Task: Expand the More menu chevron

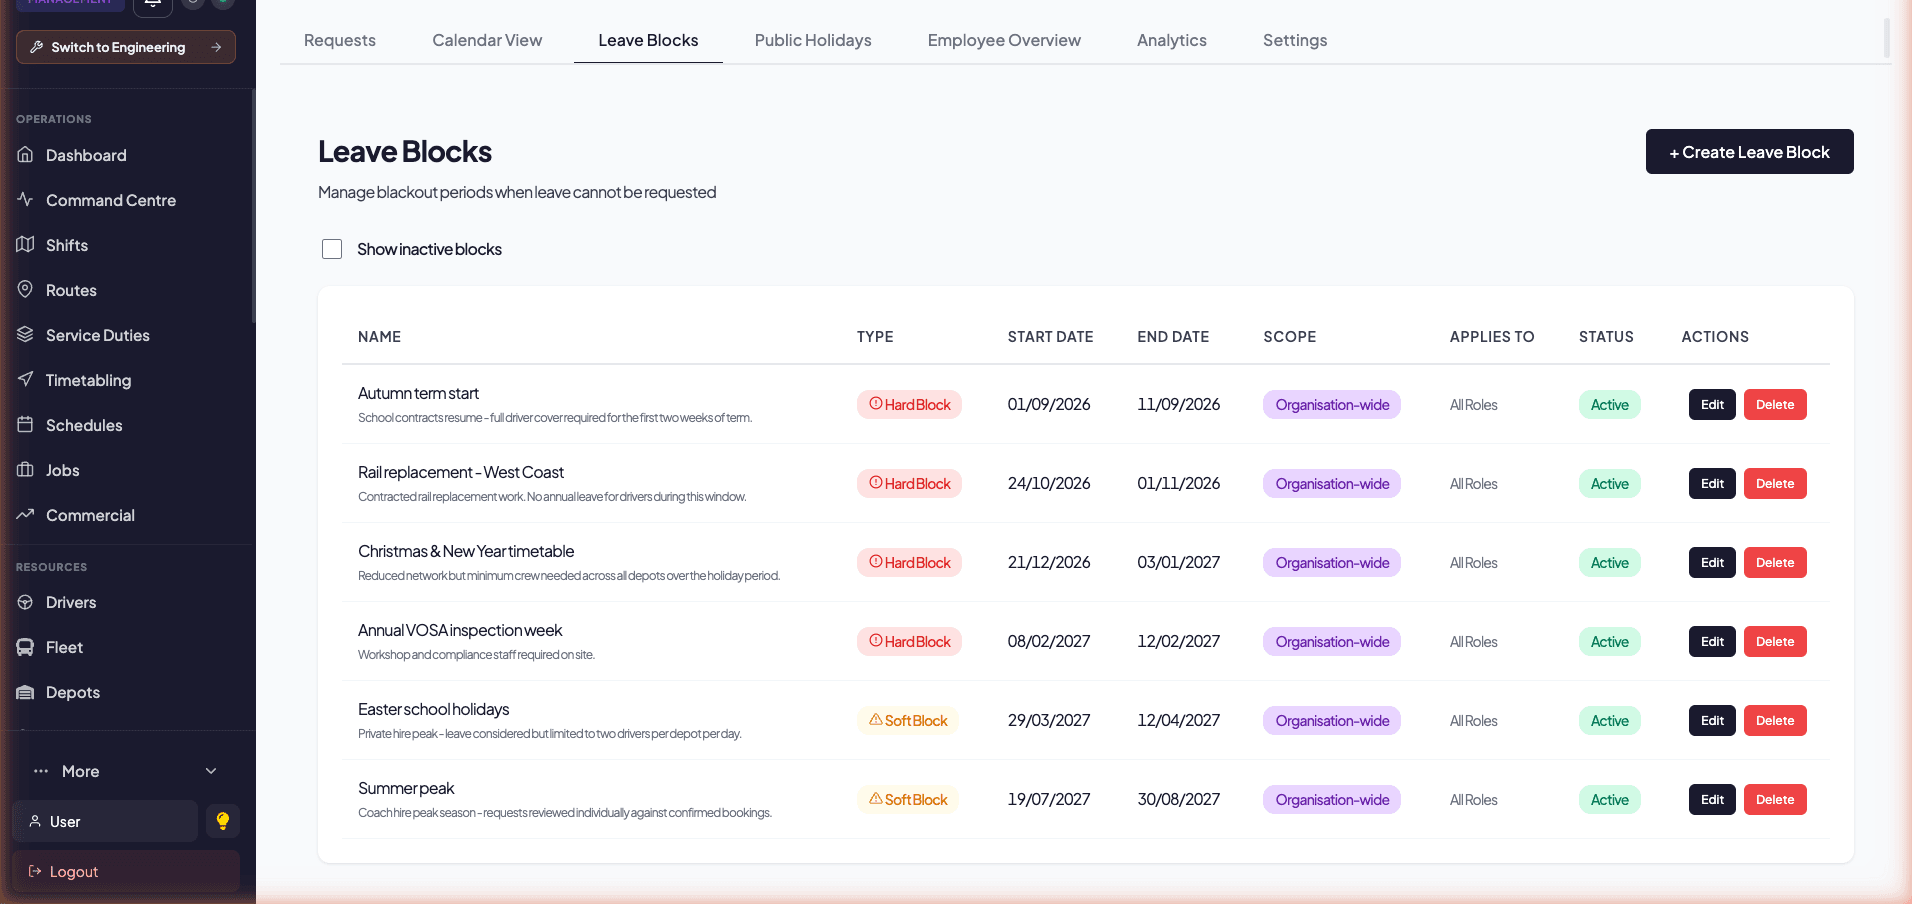Action: coord(211,771)
